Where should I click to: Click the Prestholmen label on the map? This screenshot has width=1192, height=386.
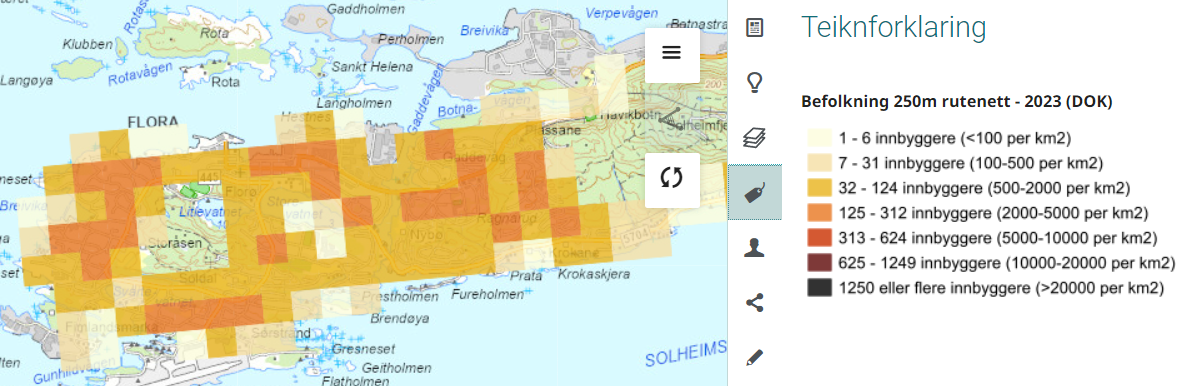(x=401, y=296)
